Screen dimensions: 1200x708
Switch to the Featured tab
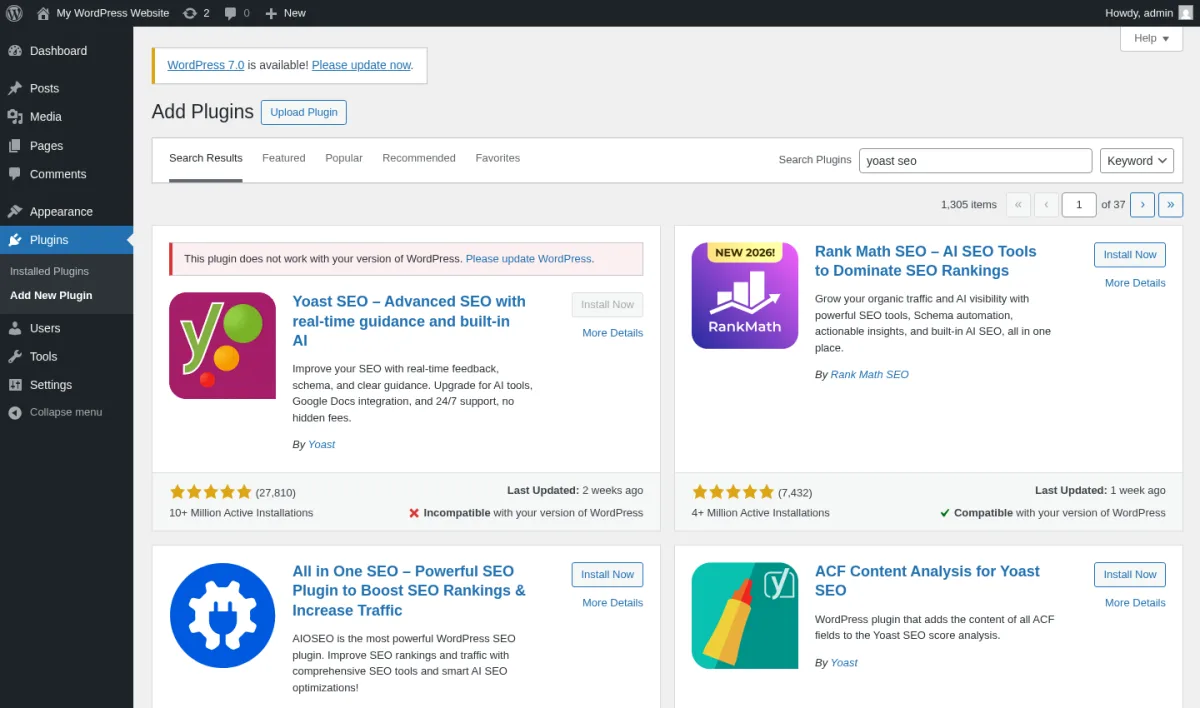point(284,158)
